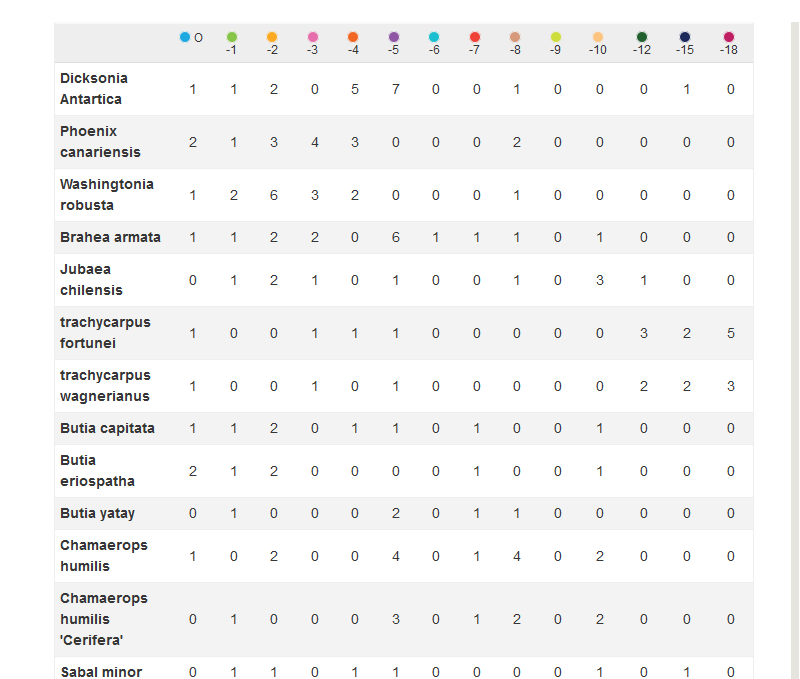Select the pink dot above -3
Viewport: 800px width, 679px height.
313,37
